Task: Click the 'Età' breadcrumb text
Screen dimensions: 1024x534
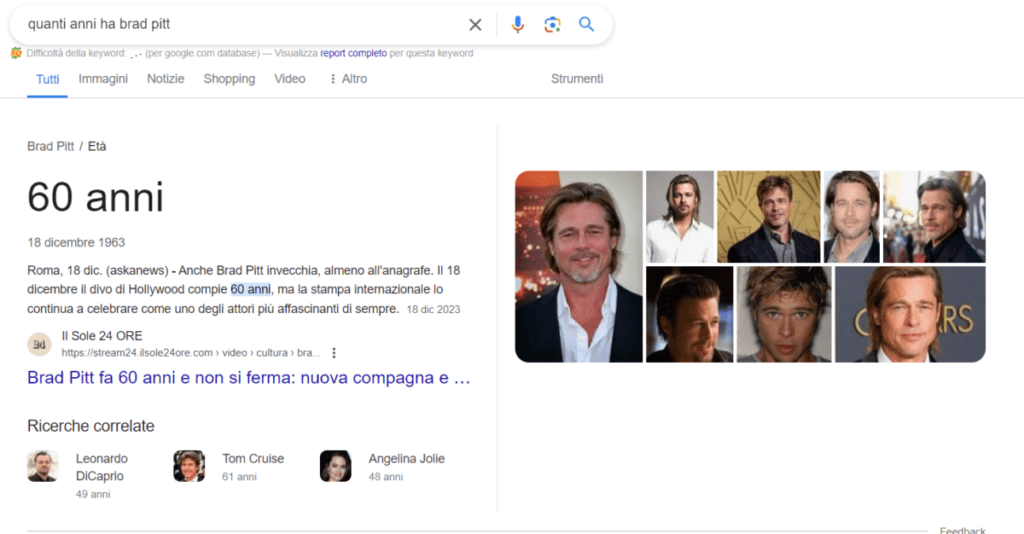Action: click(x=97, y=146)
